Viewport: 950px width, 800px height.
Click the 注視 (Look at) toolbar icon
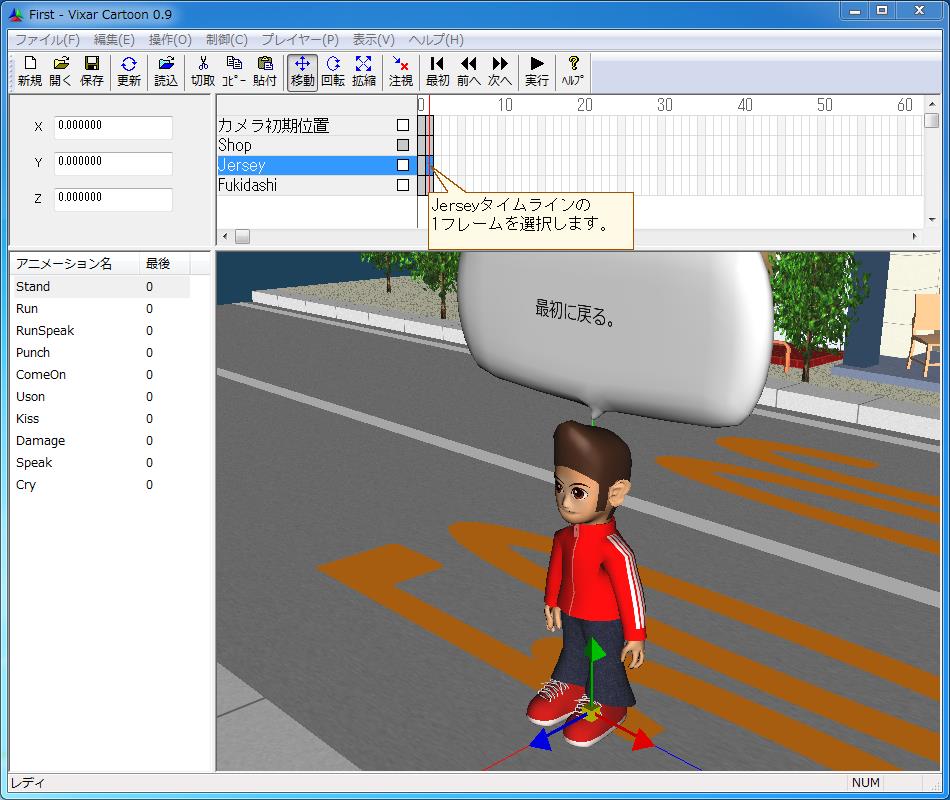coord(401,71)
